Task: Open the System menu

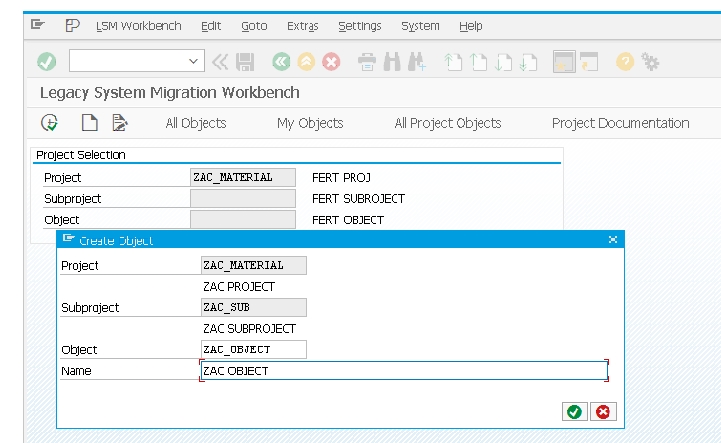Action: [420, 26]
